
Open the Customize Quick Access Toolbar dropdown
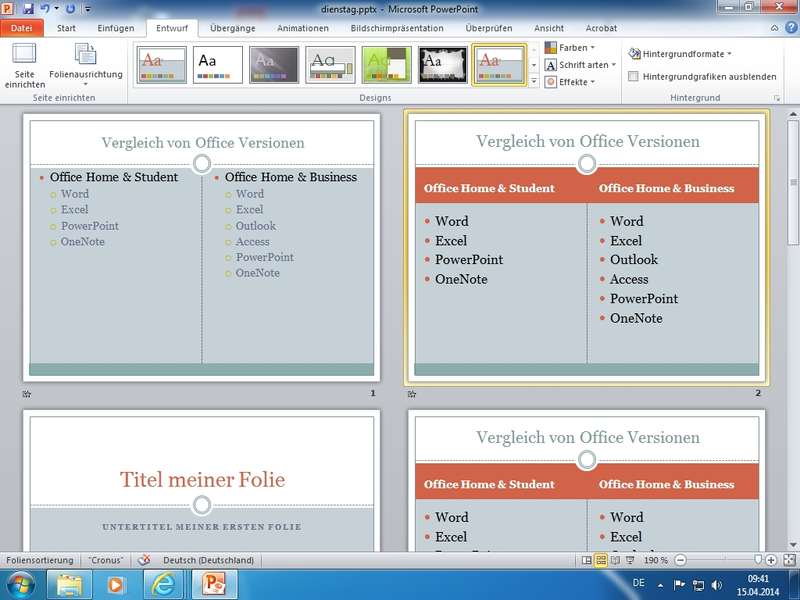point(88,9)
